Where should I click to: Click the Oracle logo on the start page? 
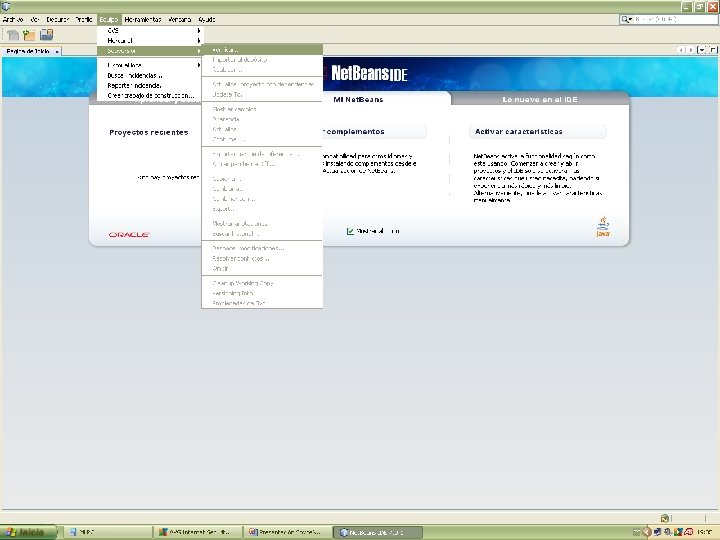click(x=129, y=234)
